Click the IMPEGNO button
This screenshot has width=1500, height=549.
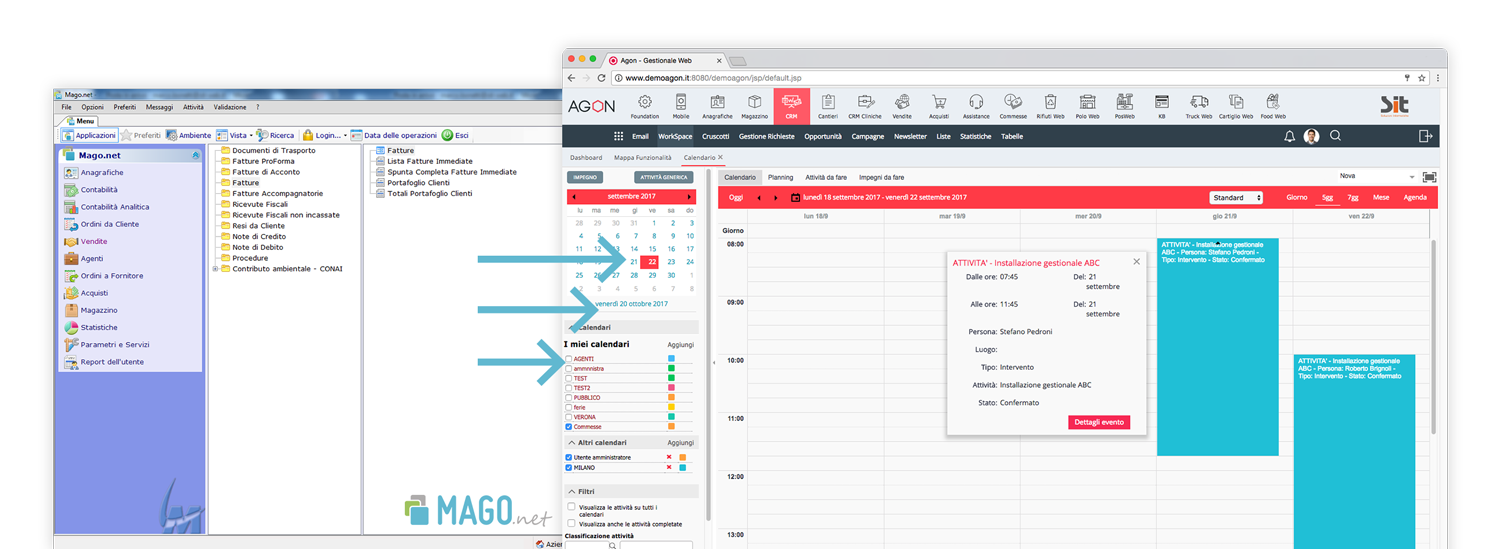tap(586, 177)
